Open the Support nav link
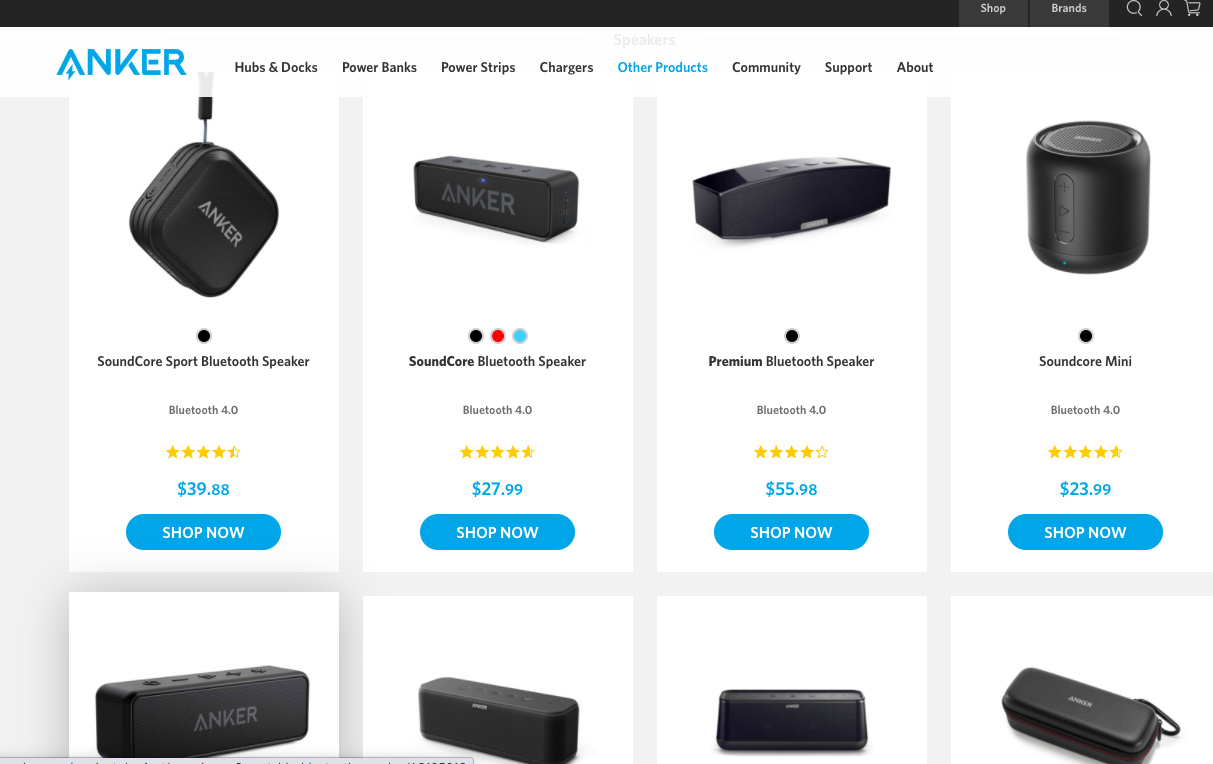The width and height of the screenshot is (1213, 764). [848, 67]
